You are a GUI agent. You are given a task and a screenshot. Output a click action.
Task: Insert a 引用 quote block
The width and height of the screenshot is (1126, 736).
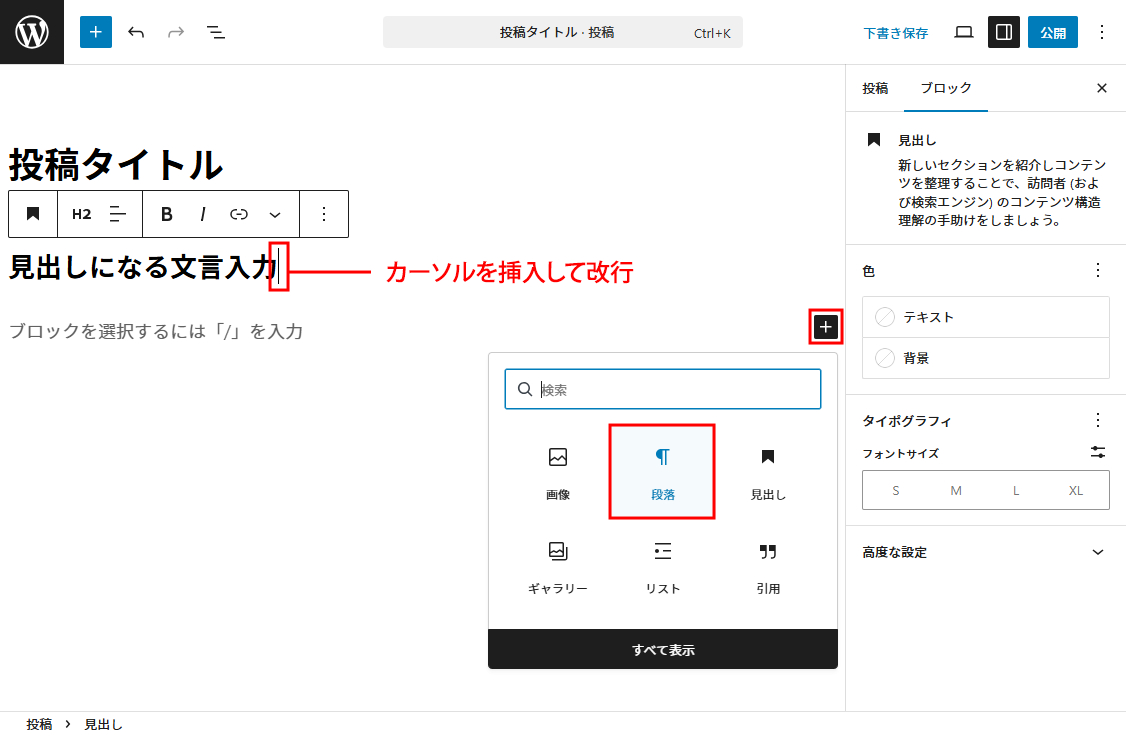coord(768,567)
